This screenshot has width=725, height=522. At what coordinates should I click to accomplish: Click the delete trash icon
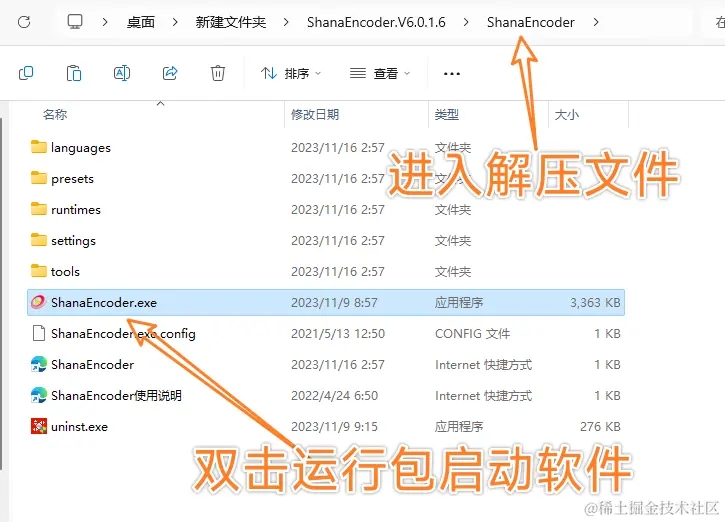click(x=218, y=73)
